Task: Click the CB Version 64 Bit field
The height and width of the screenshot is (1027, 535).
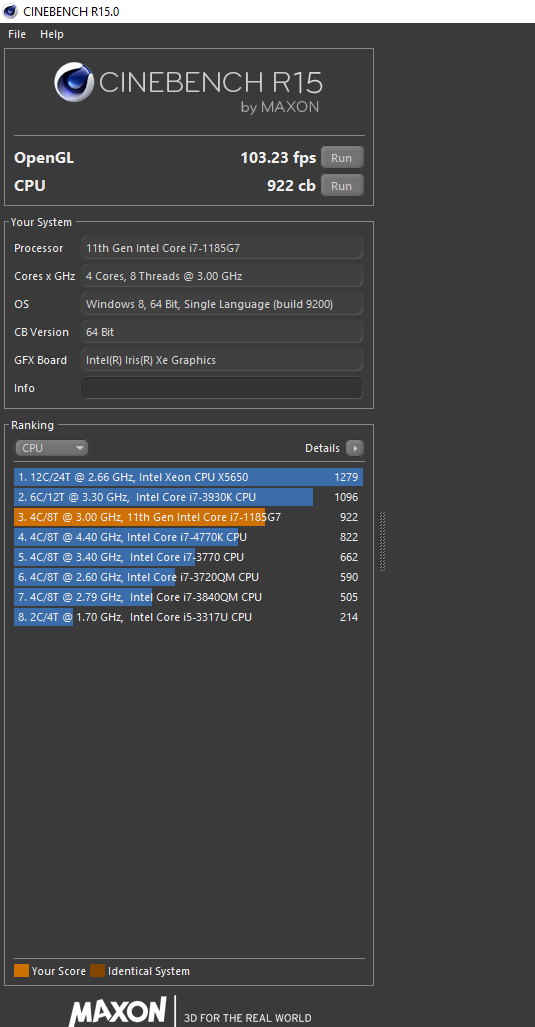Action: point(222,332)
